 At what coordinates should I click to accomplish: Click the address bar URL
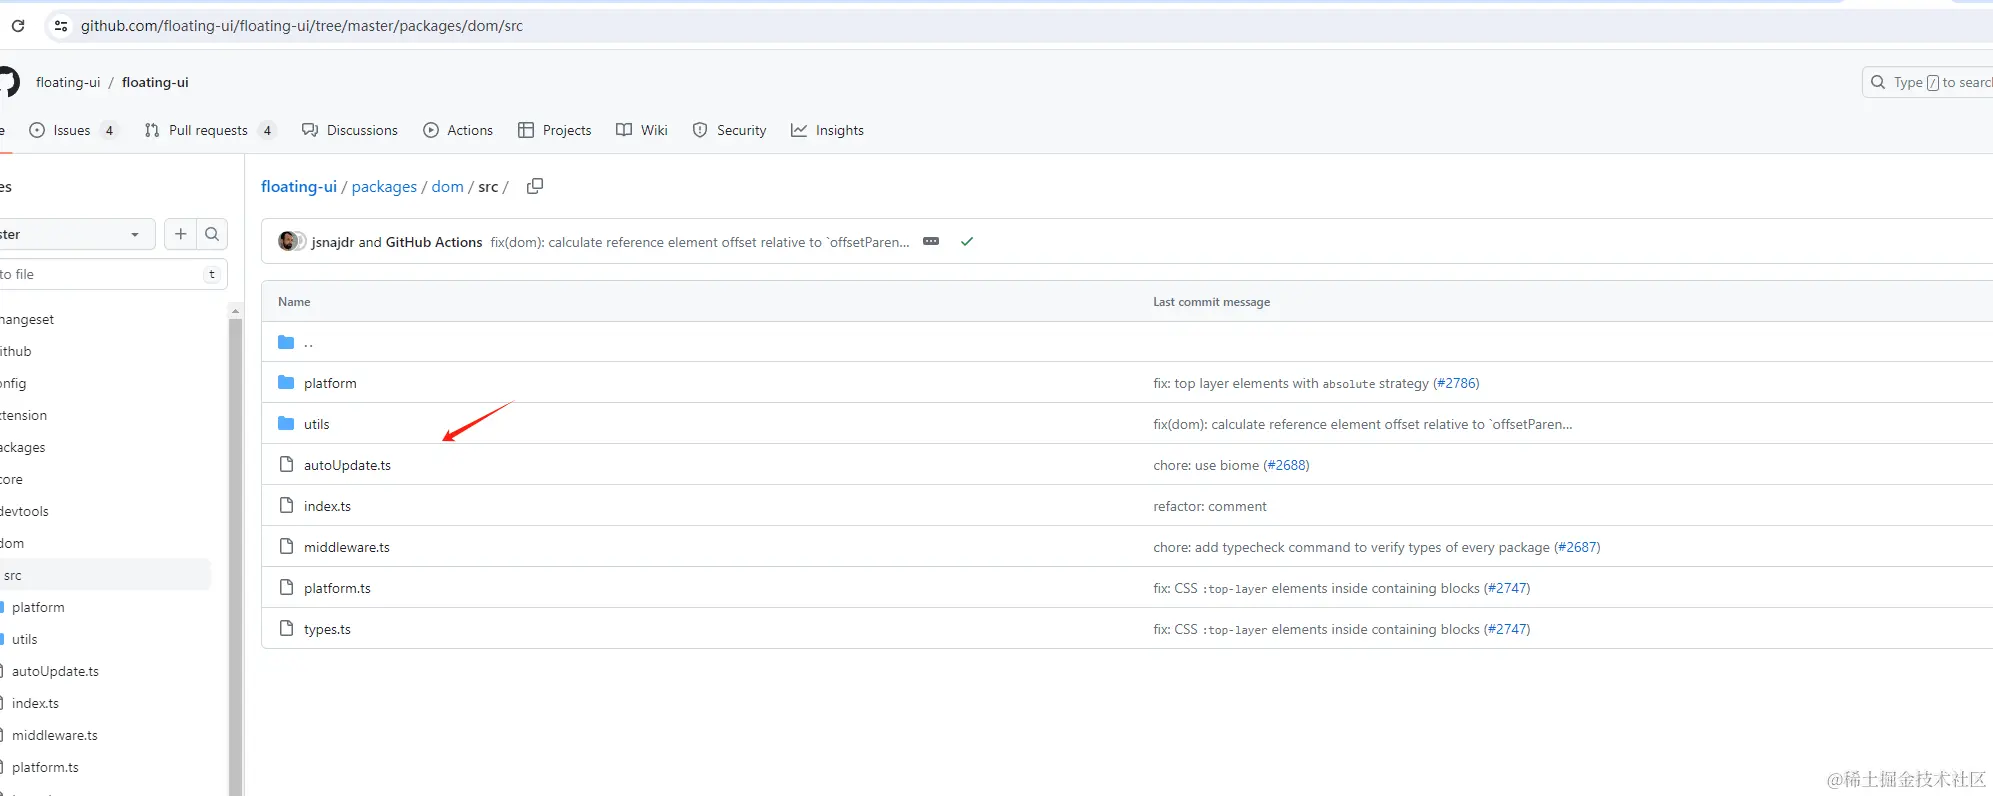(302, 26)
